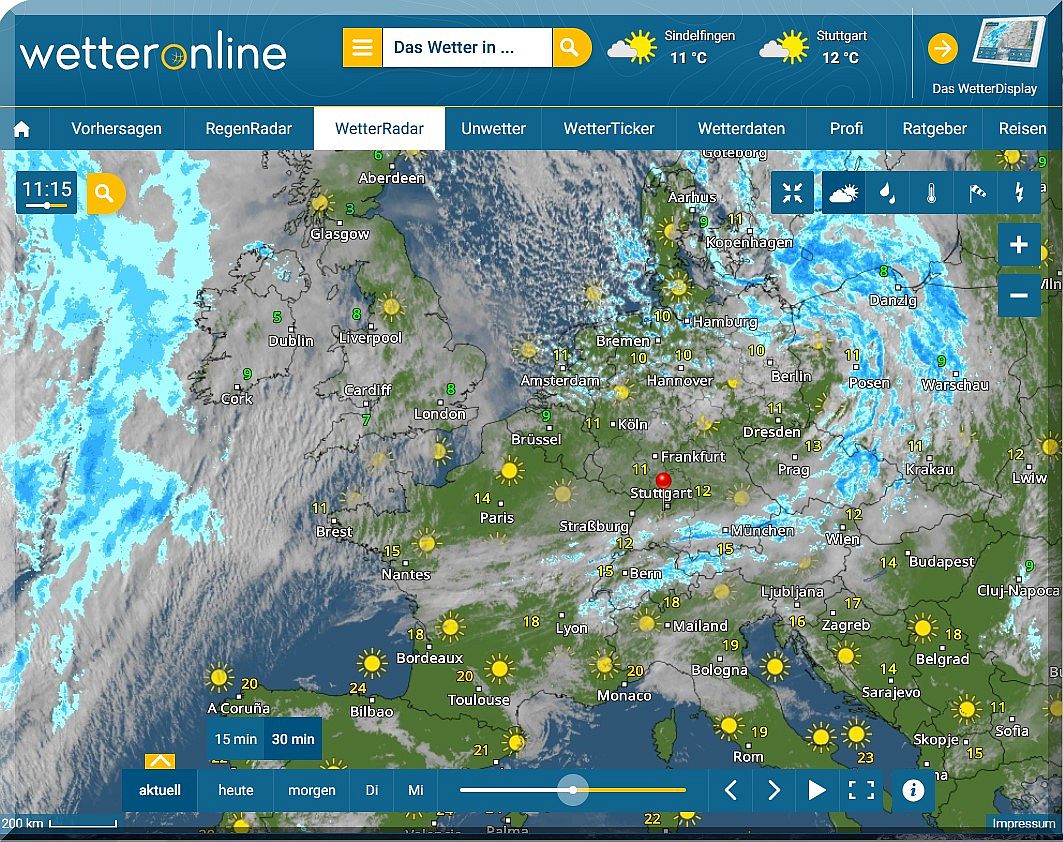Image resolution: width=1063 pixels, height=842 pixels.
Task: Toggle fullscreen map view
Action: (x=861, y=790)
